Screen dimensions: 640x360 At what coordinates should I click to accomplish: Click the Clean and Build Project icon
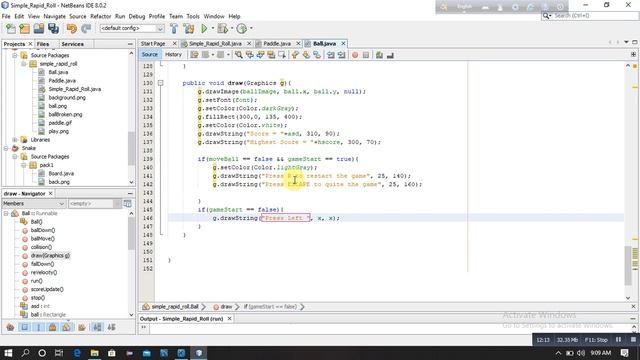click(x=189, y=29)
